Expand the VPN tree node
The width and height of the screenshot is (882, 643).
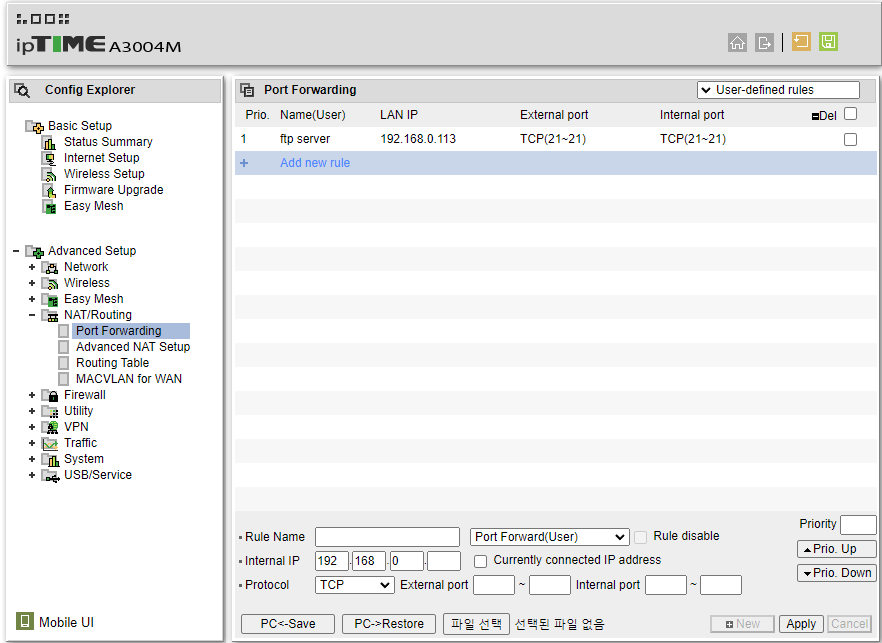click(32, 427)
